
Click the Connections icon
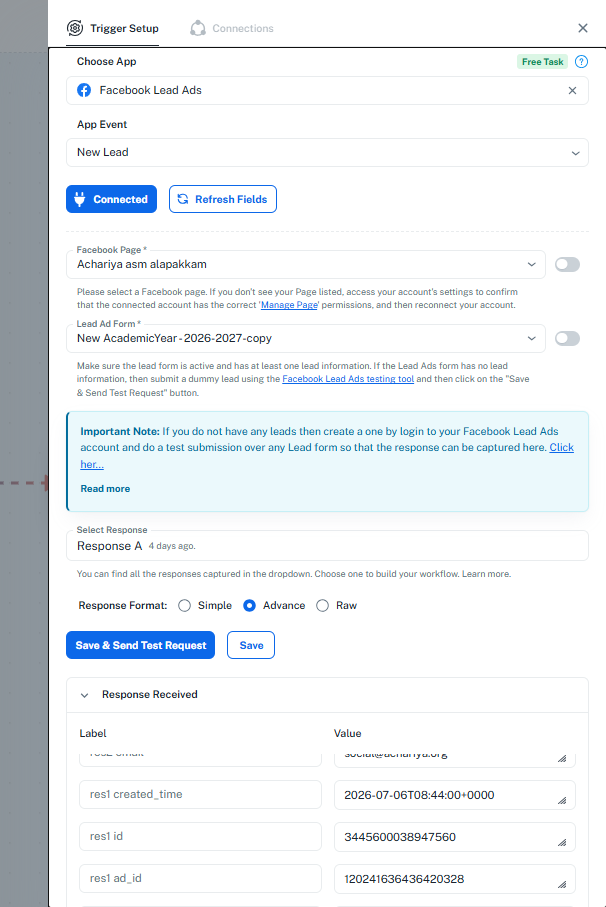[x=198, y=28]
